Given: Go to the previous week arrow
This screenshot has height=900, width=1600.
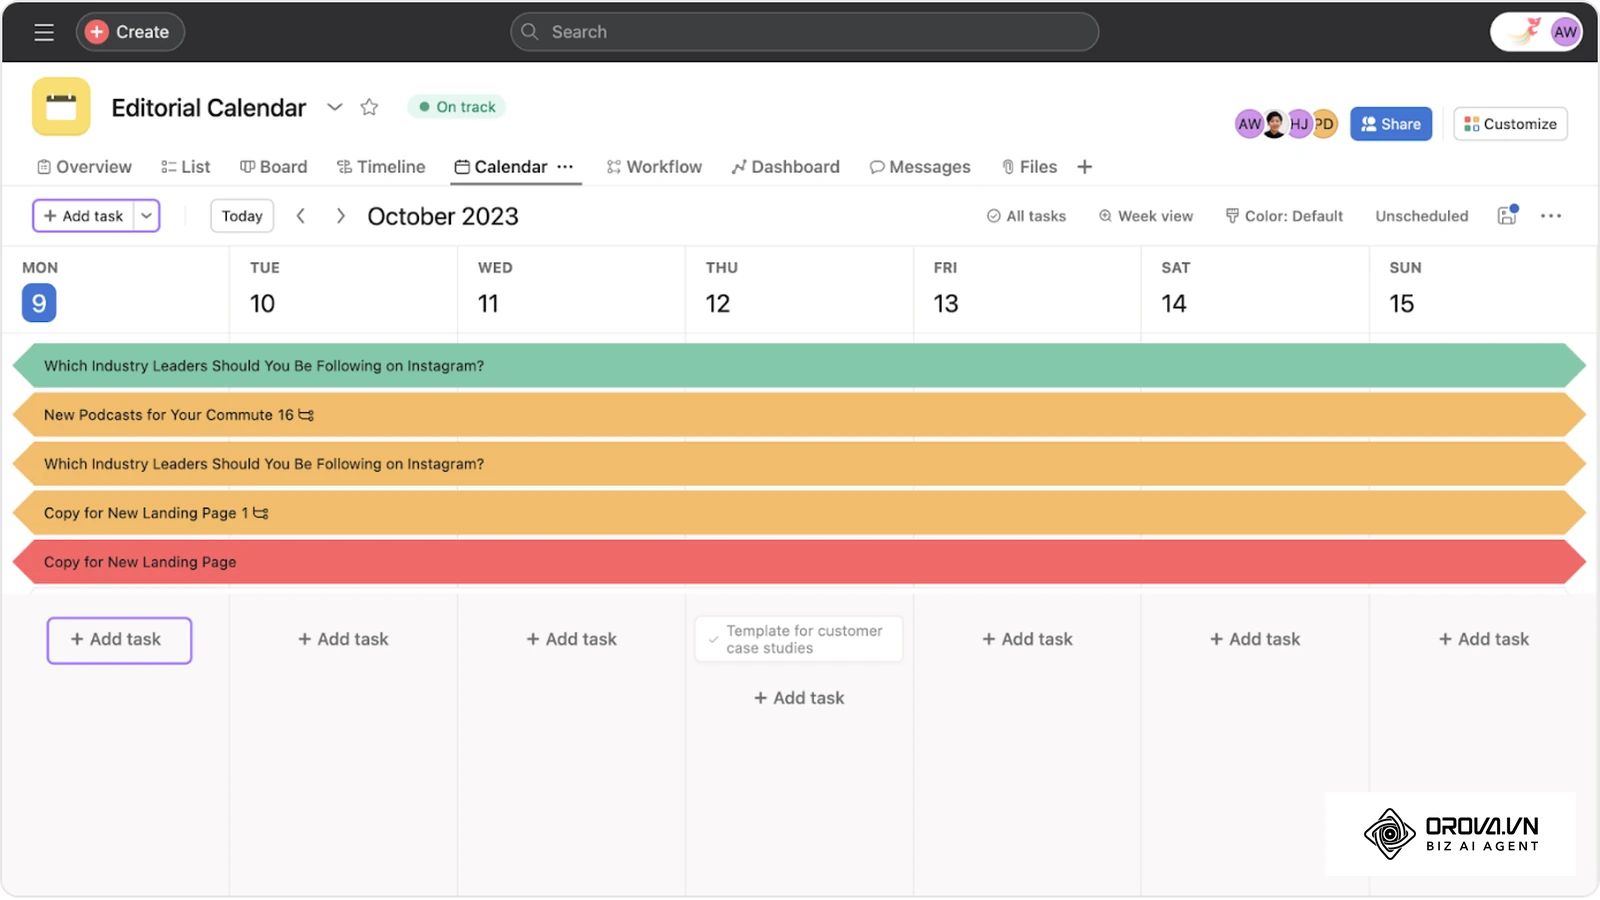Looking at the screenshot, I should click(x=300, y=216).
